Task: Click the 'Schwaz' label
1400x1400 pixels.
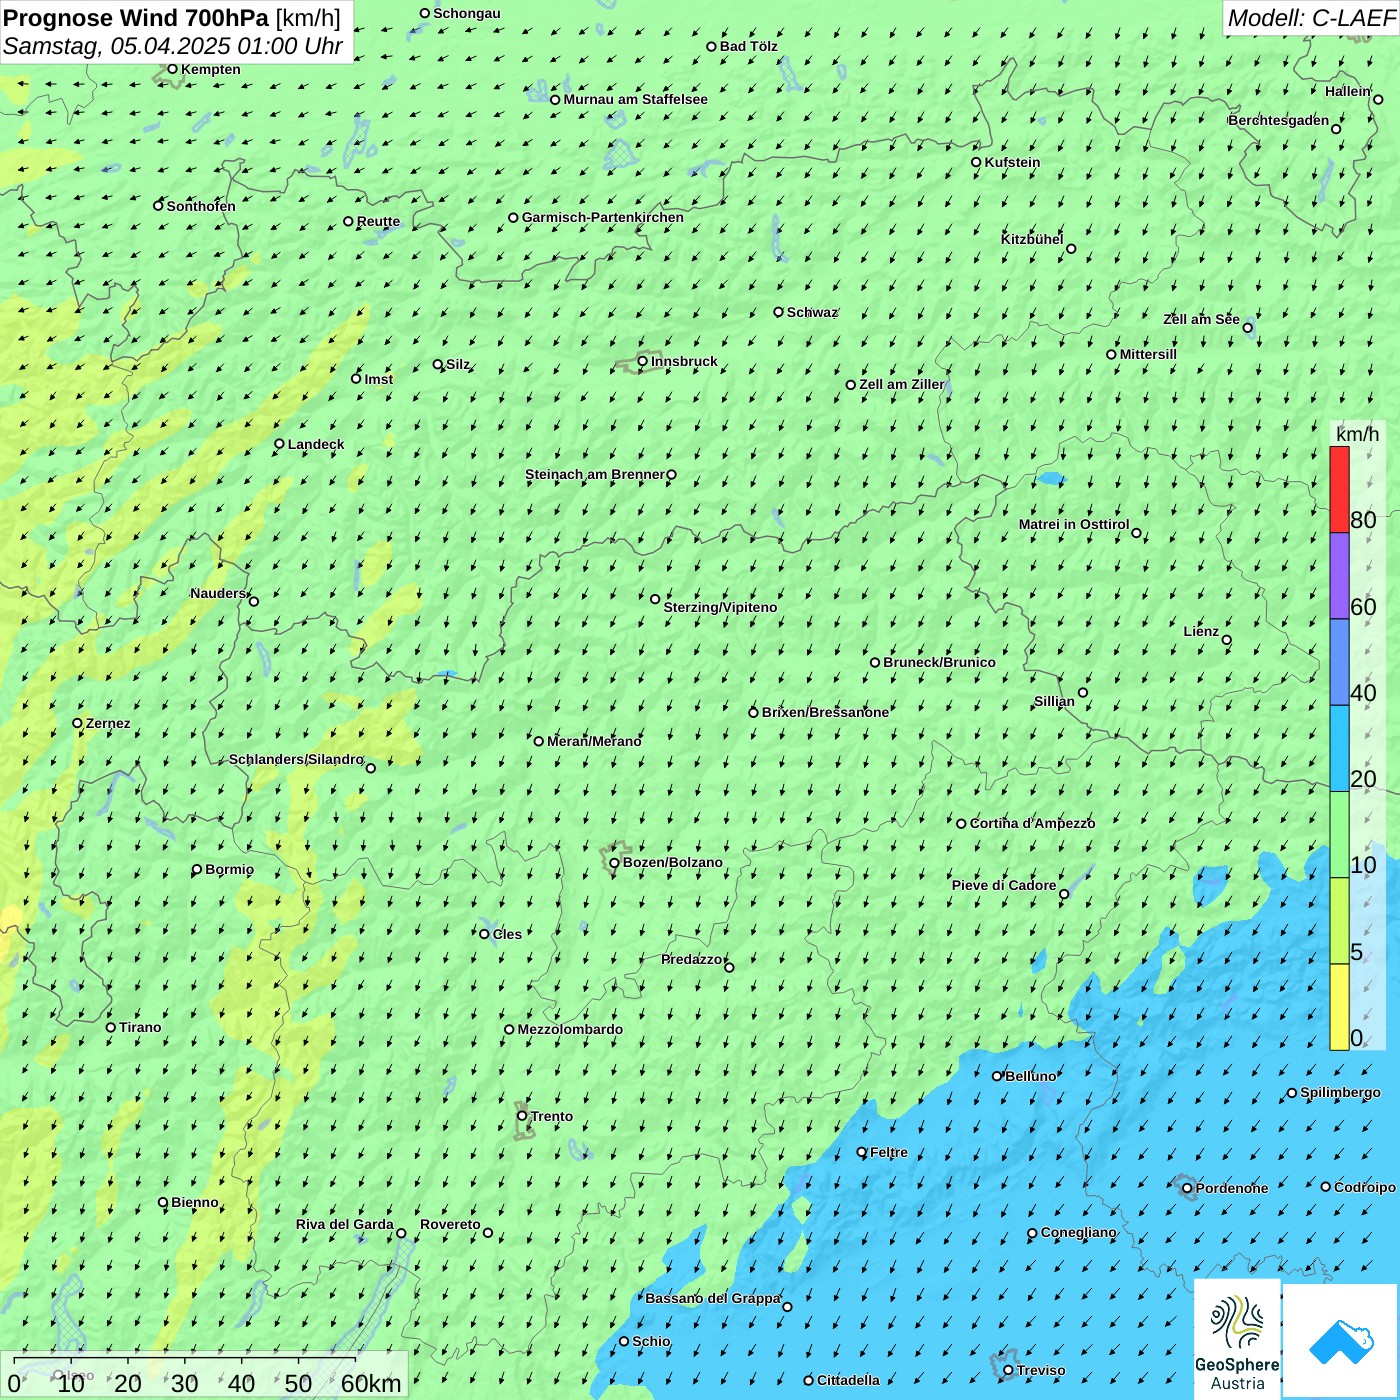Action: (x=812, y=312)
